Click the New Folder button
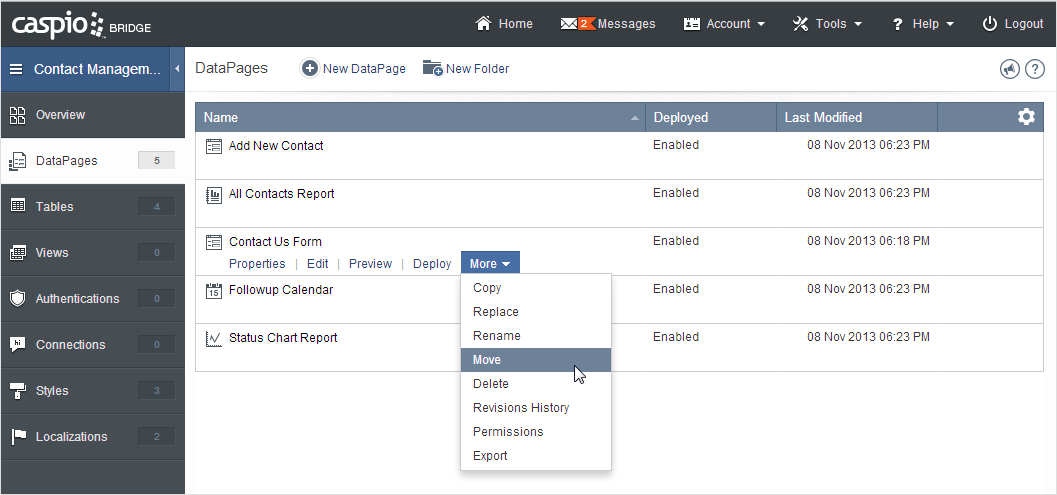 pyautogui.click(x=466, y=69)
